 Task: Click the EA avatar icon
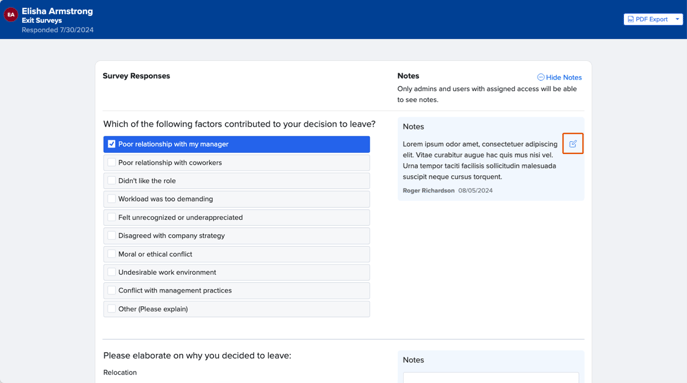click(11, 14)
